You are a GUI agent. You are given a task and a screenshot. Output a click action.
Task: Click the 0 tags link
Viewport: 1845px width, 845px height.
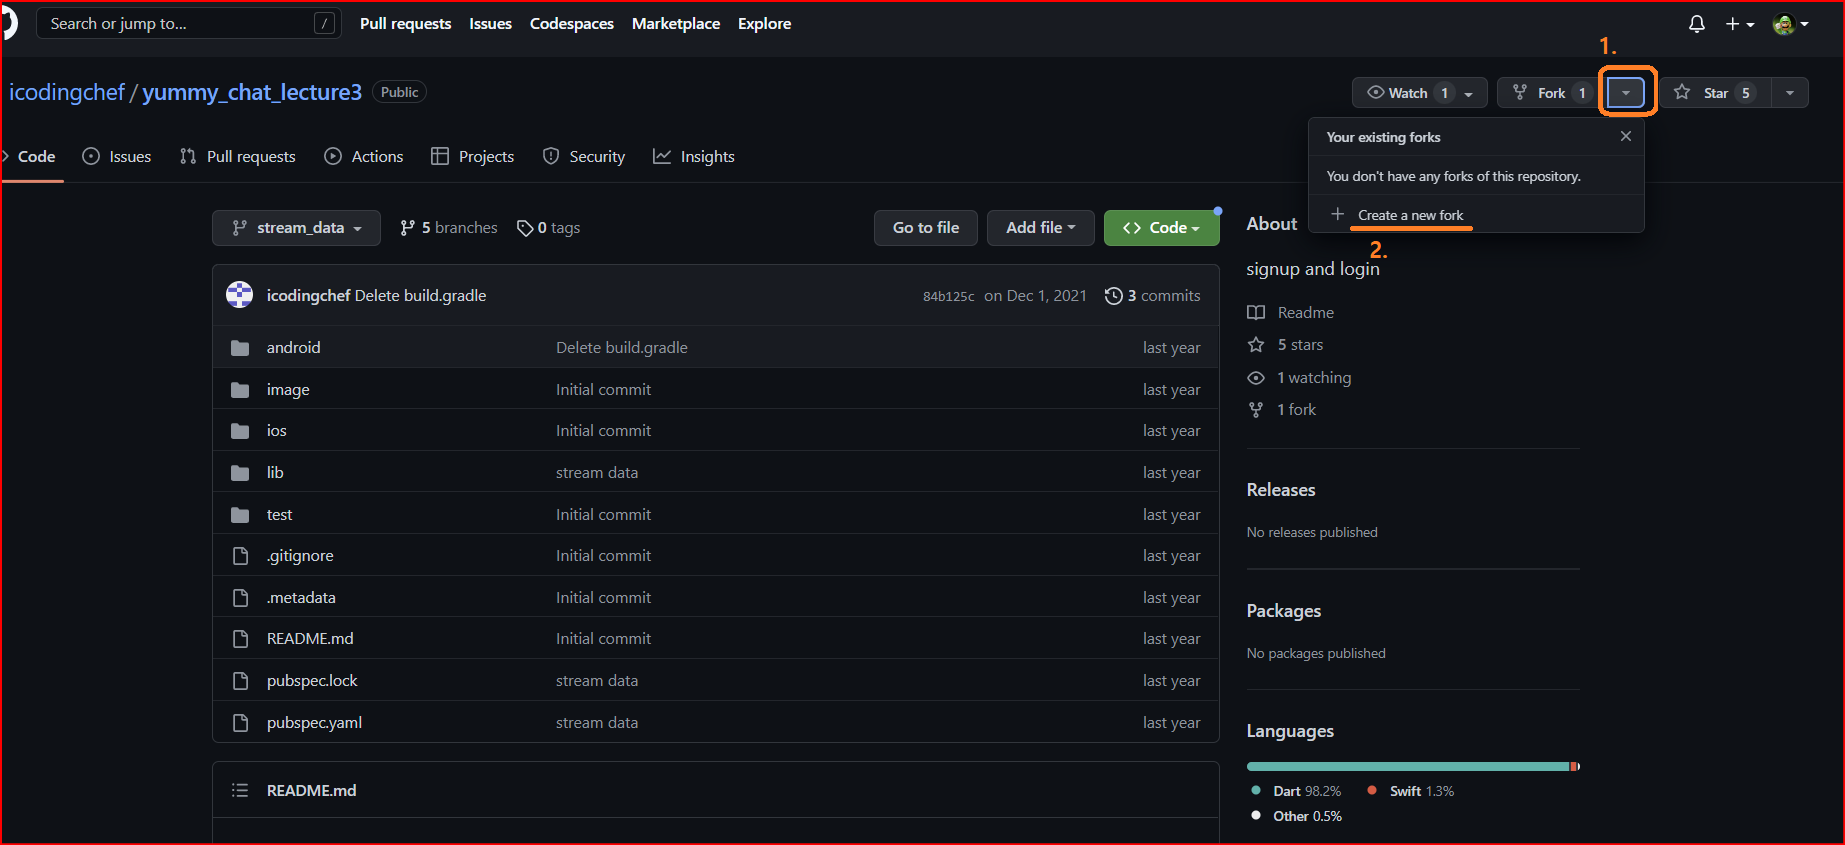[549, 228]
